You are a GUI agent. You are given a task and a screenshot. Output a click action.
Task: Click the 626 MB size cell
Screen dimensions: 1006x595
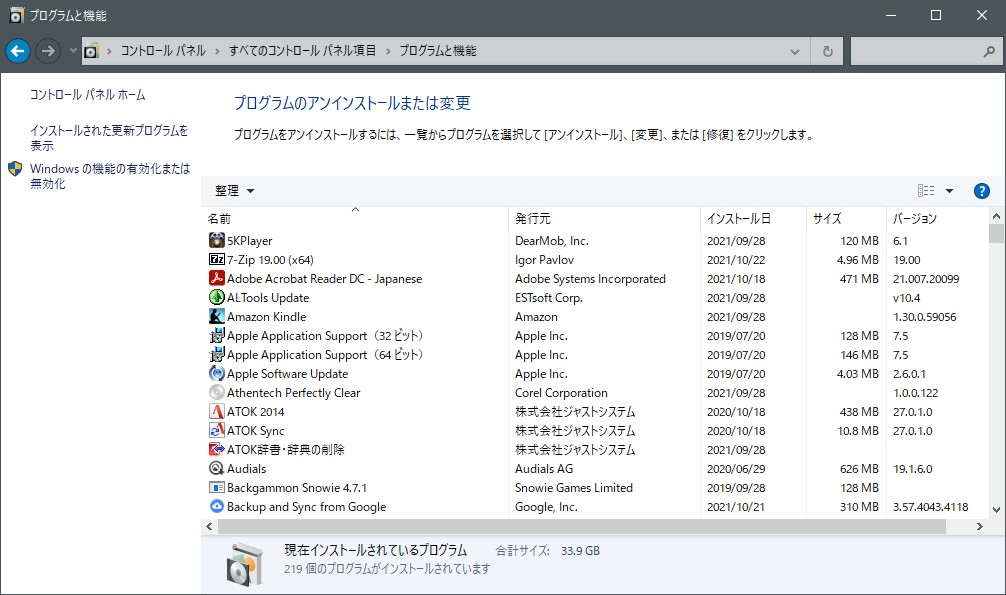pyautogui.click(x=859, y=469)
